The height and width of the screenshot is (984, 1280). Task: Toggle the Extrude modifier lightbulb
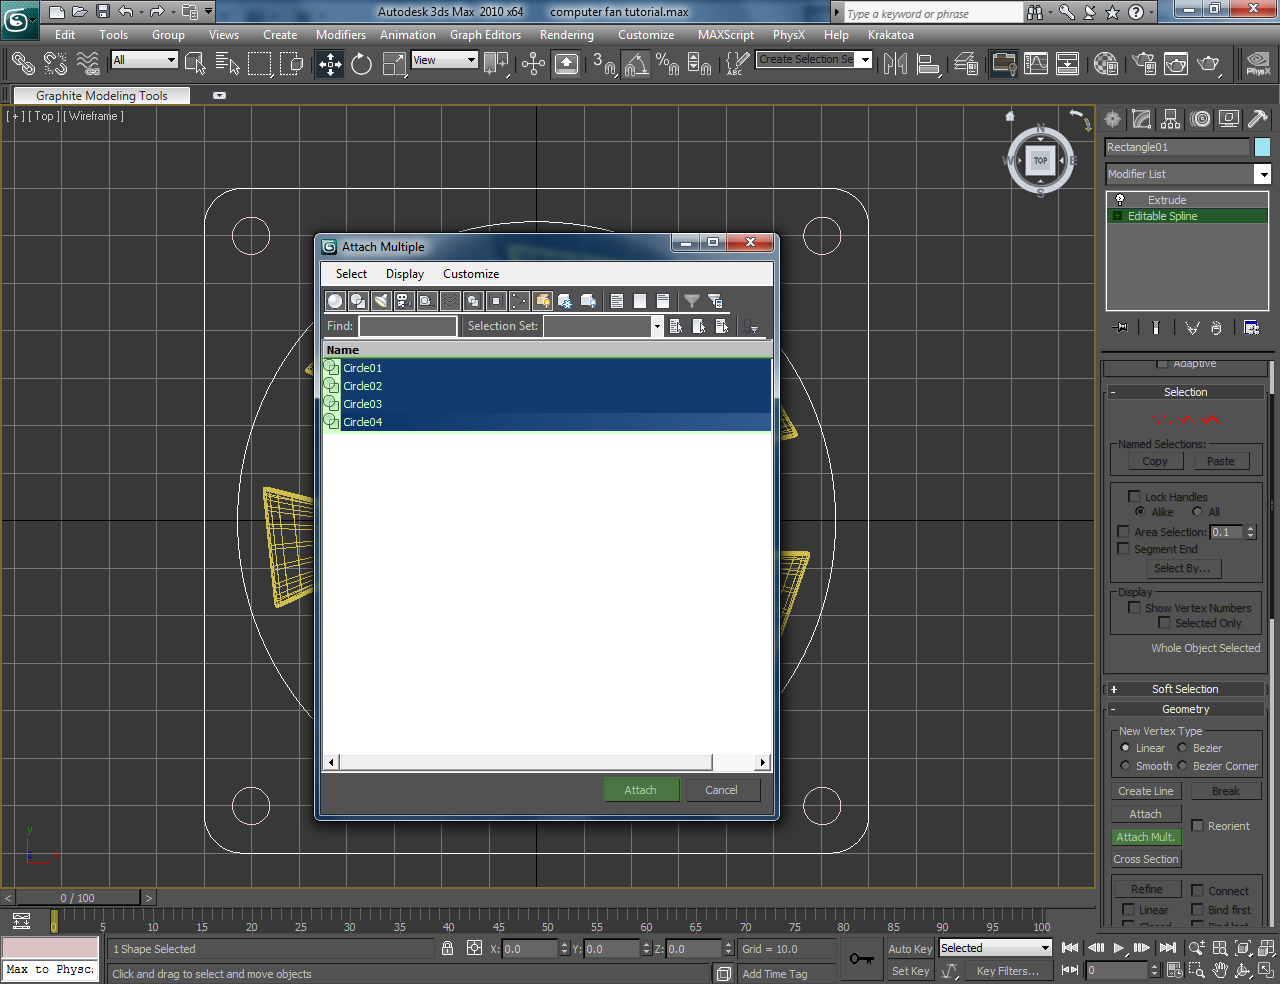tap(1120, 200)
